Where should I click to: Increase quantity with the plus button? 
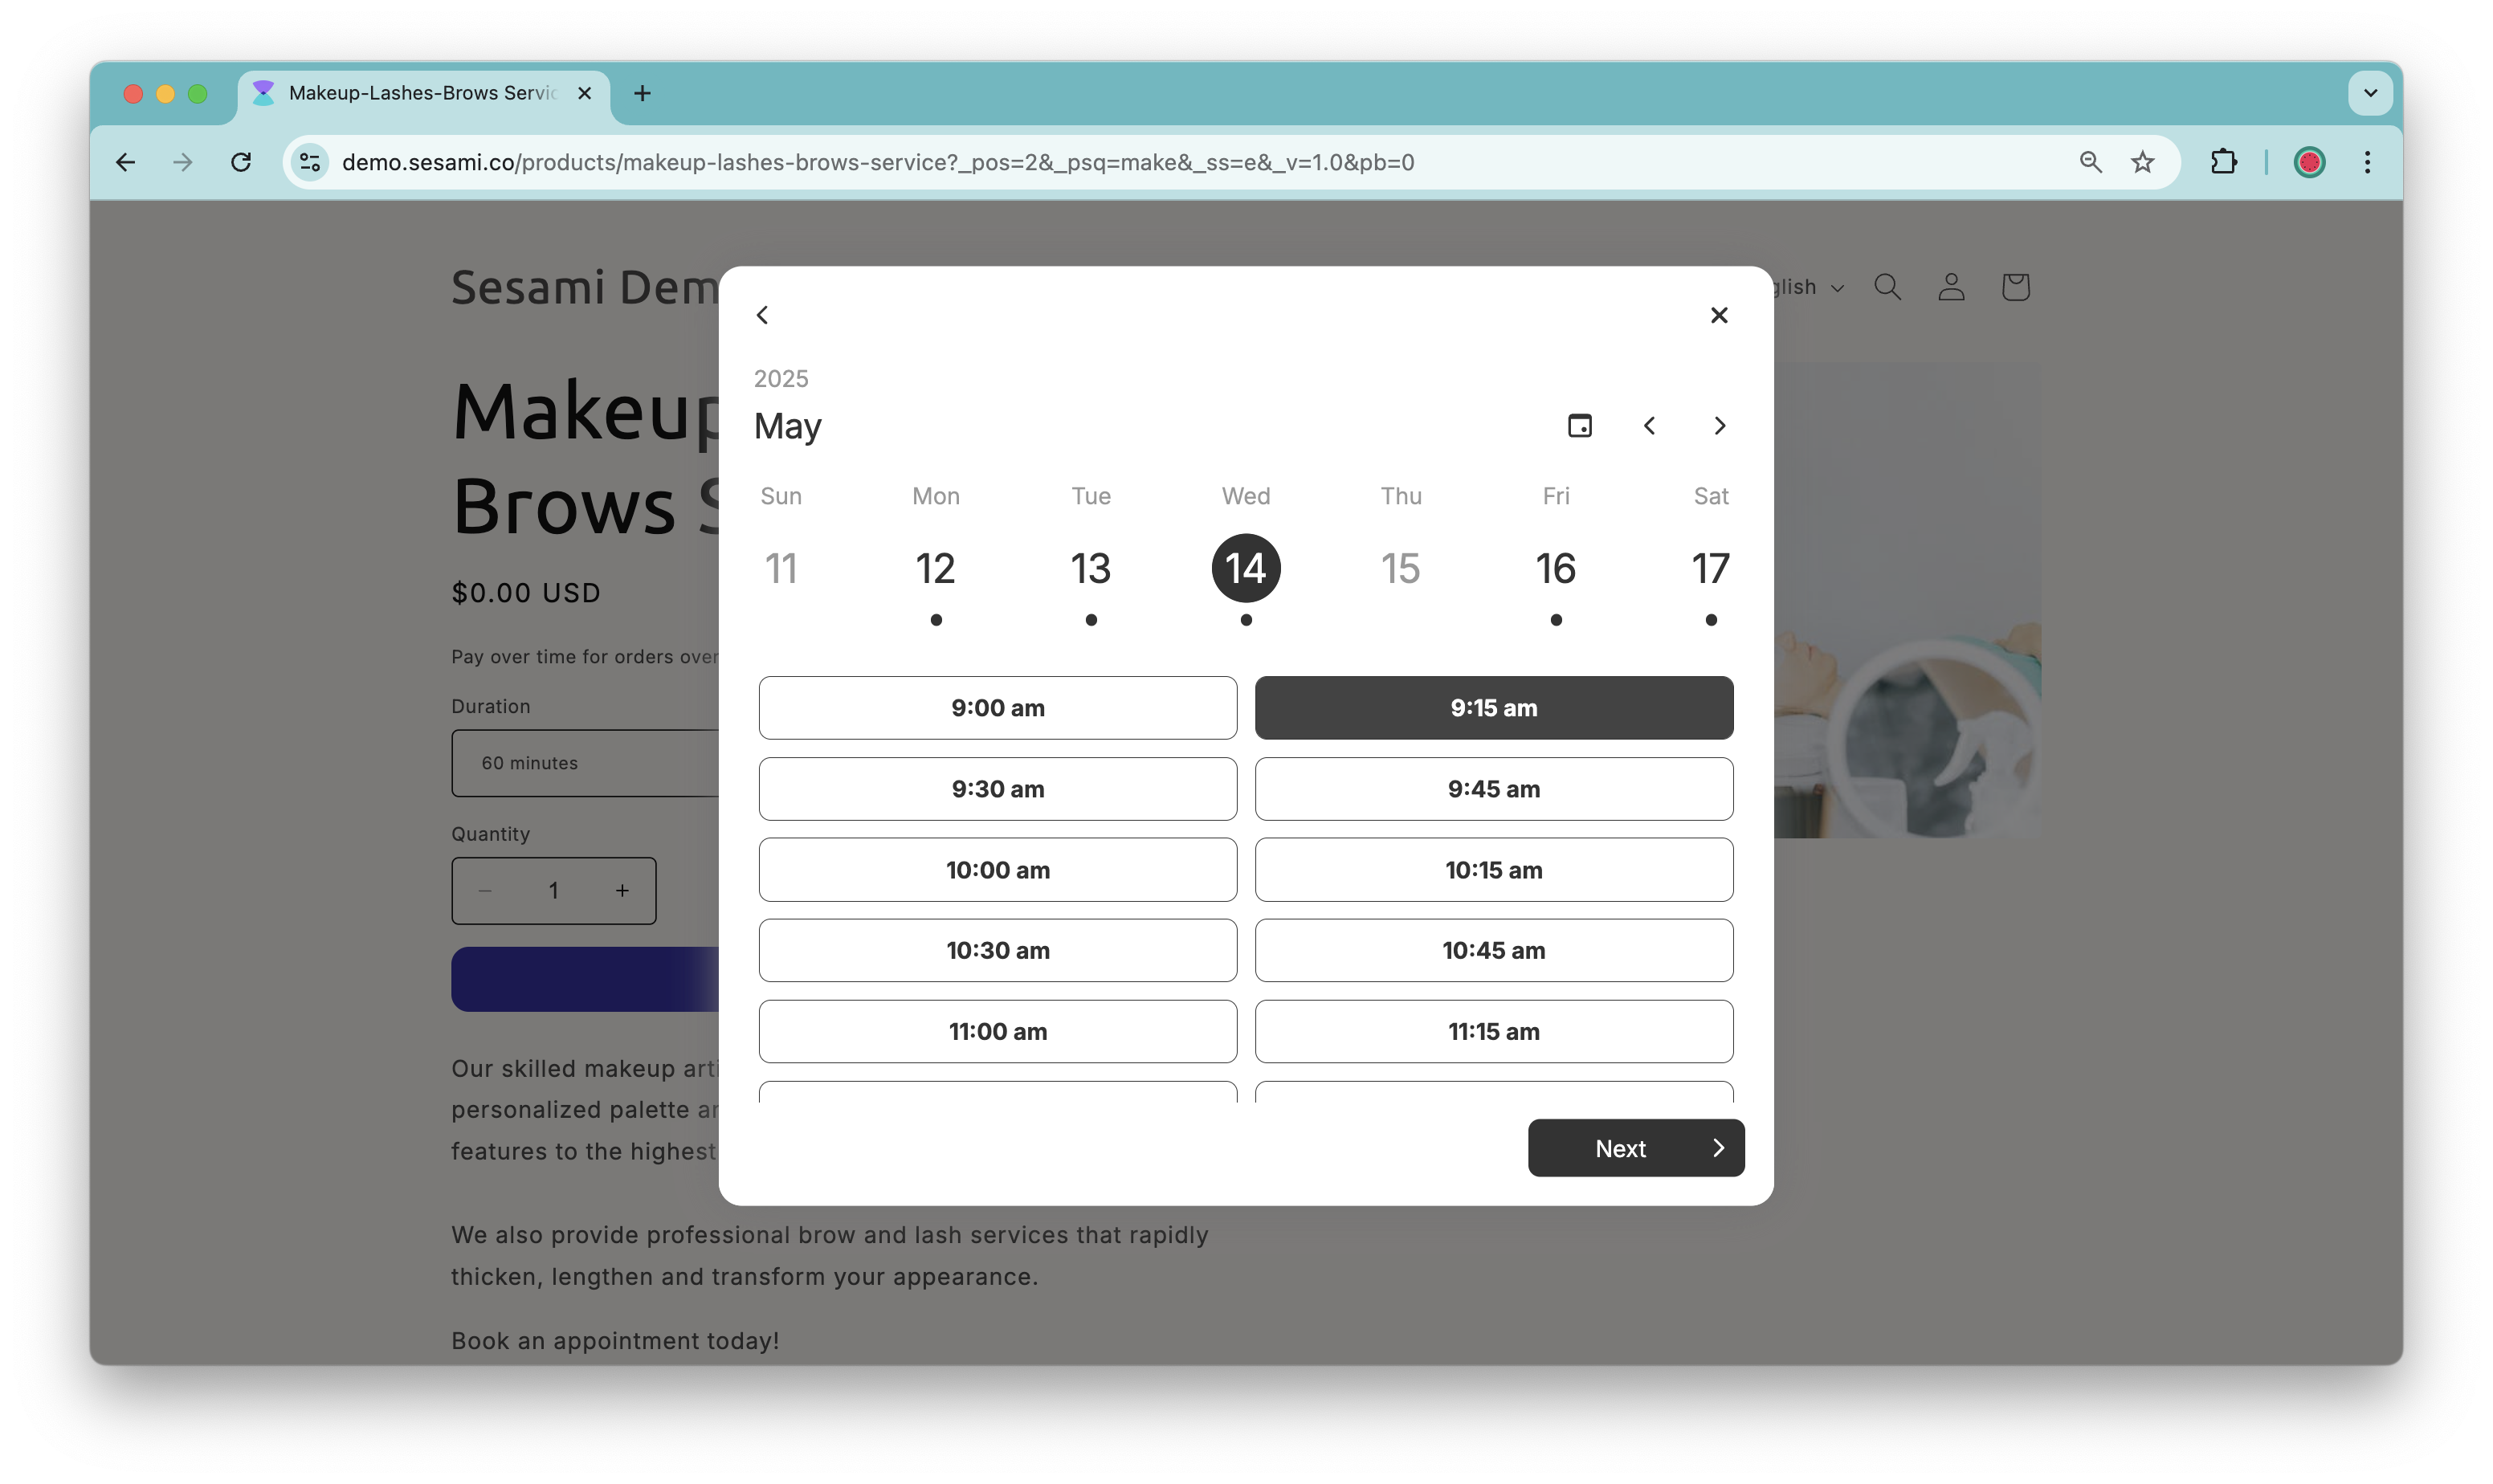[622, 890]
